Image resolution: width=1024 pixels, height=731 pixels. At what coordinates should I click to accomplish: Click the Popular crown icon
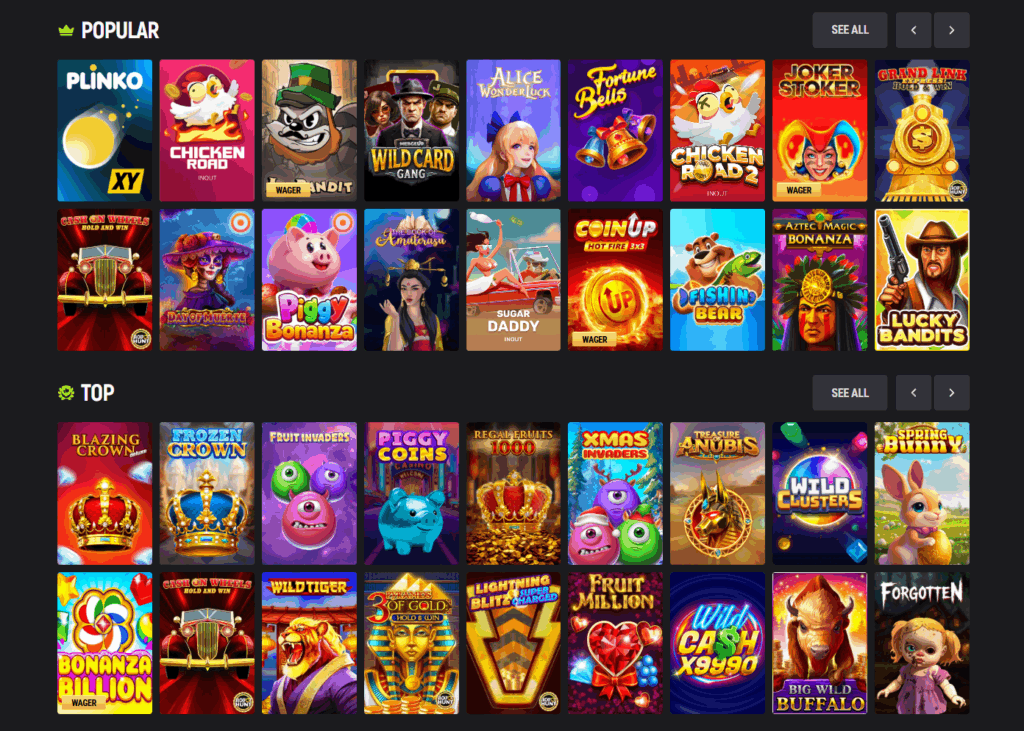click(66, 31)
